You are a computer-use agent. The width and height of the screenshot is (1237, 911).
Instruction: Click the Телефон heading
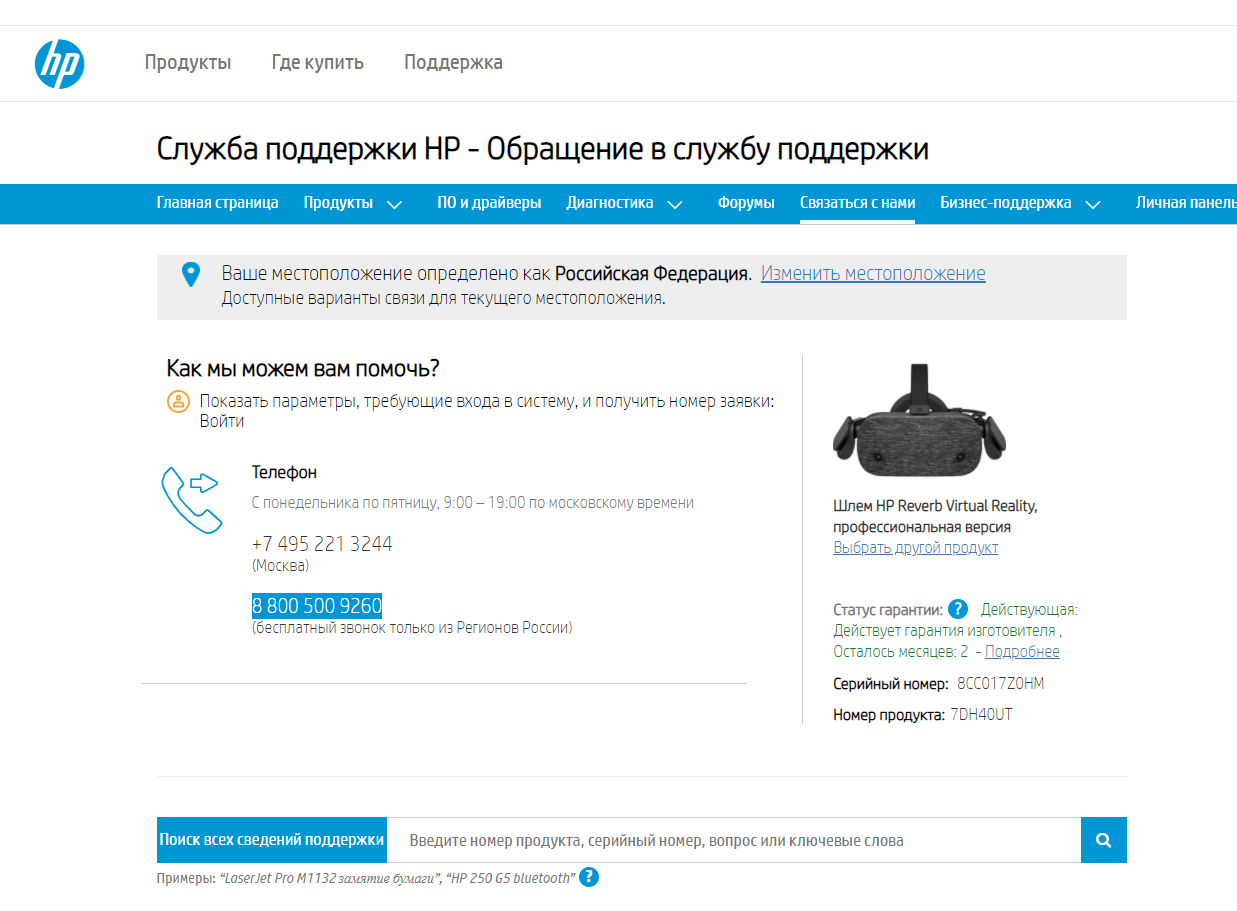284,472
